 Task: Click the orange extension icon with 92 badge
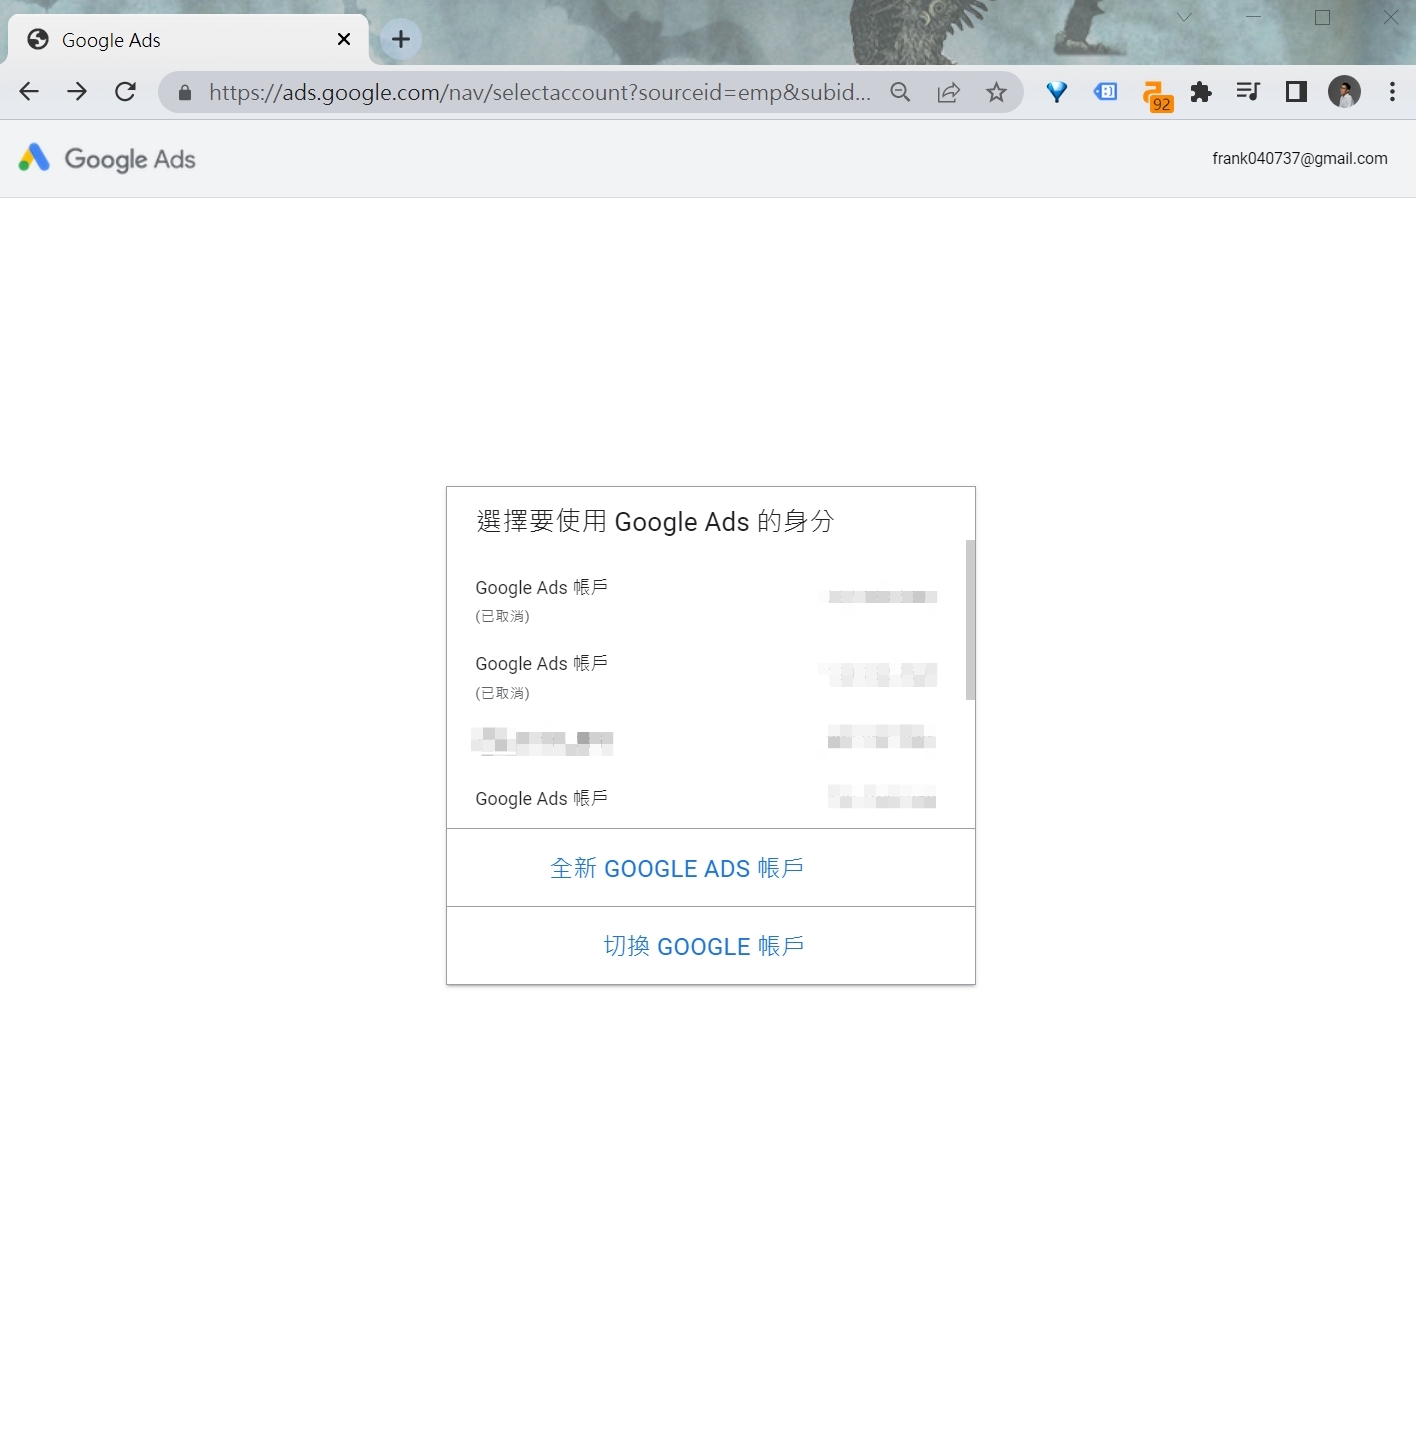[x=1155, y=94]
